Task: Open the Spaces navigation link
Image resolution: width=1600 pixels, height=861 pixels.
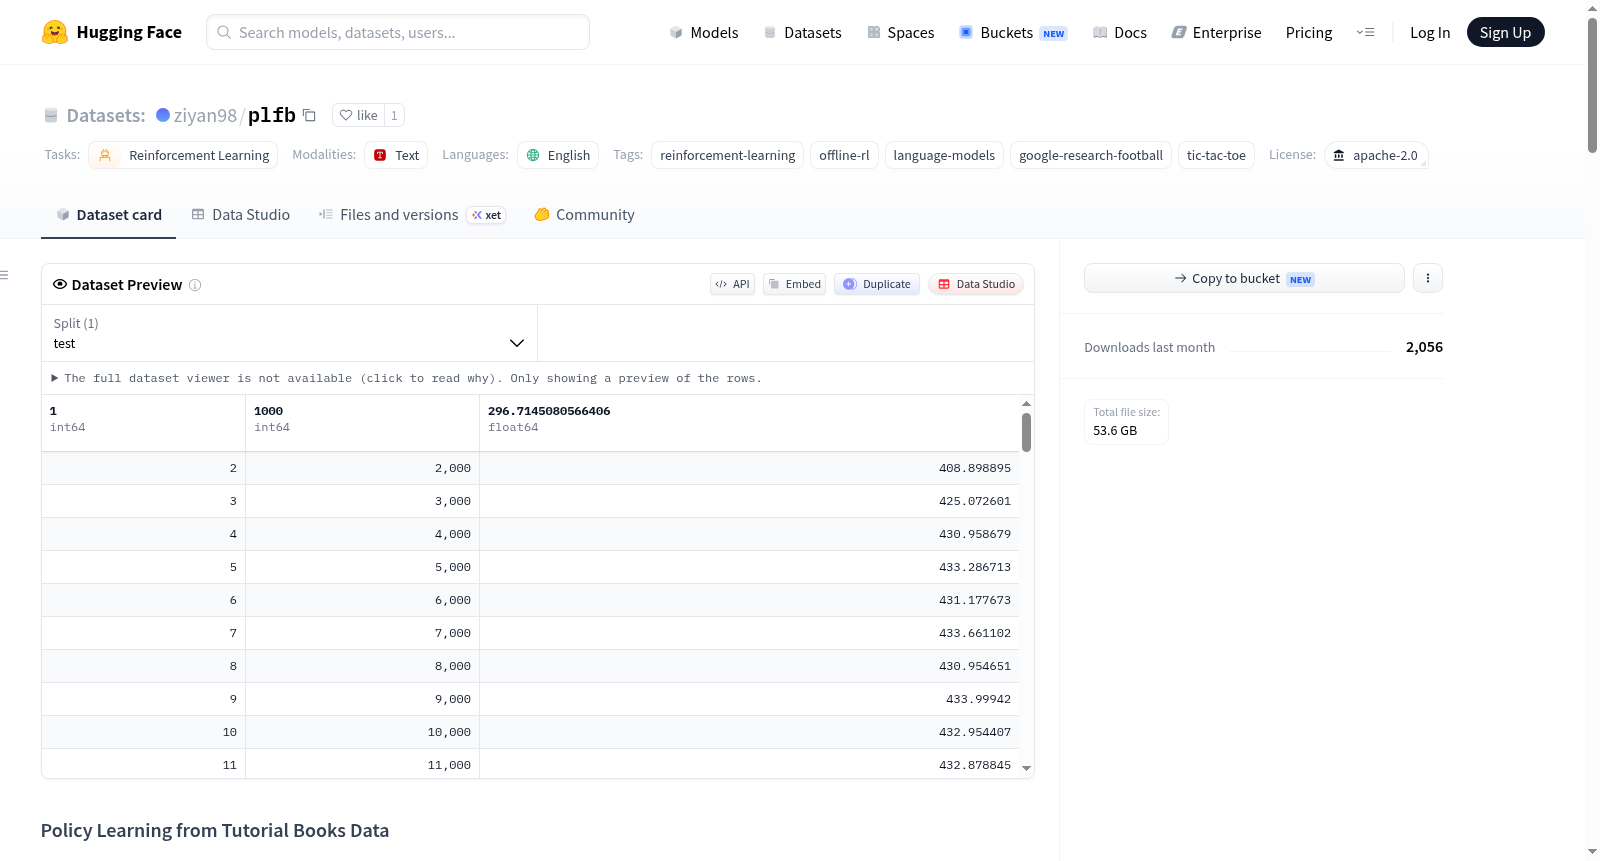Action: (x=900, y=32)
